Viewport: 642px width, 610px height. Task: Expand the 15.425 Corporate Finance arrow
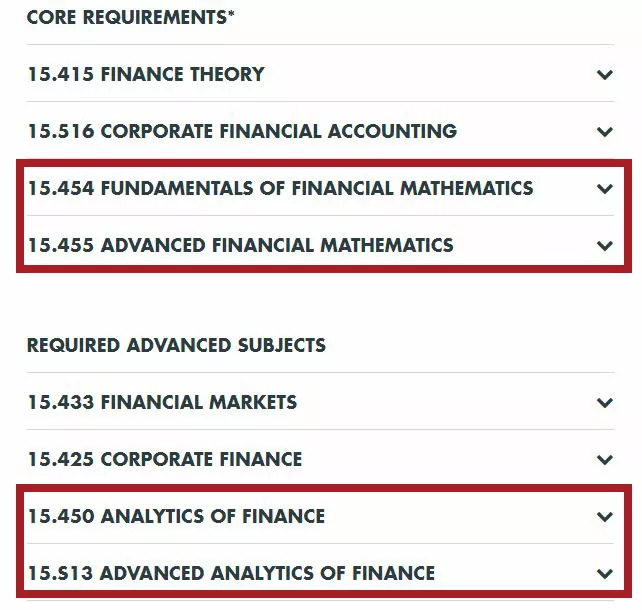[x=604, y=460]
